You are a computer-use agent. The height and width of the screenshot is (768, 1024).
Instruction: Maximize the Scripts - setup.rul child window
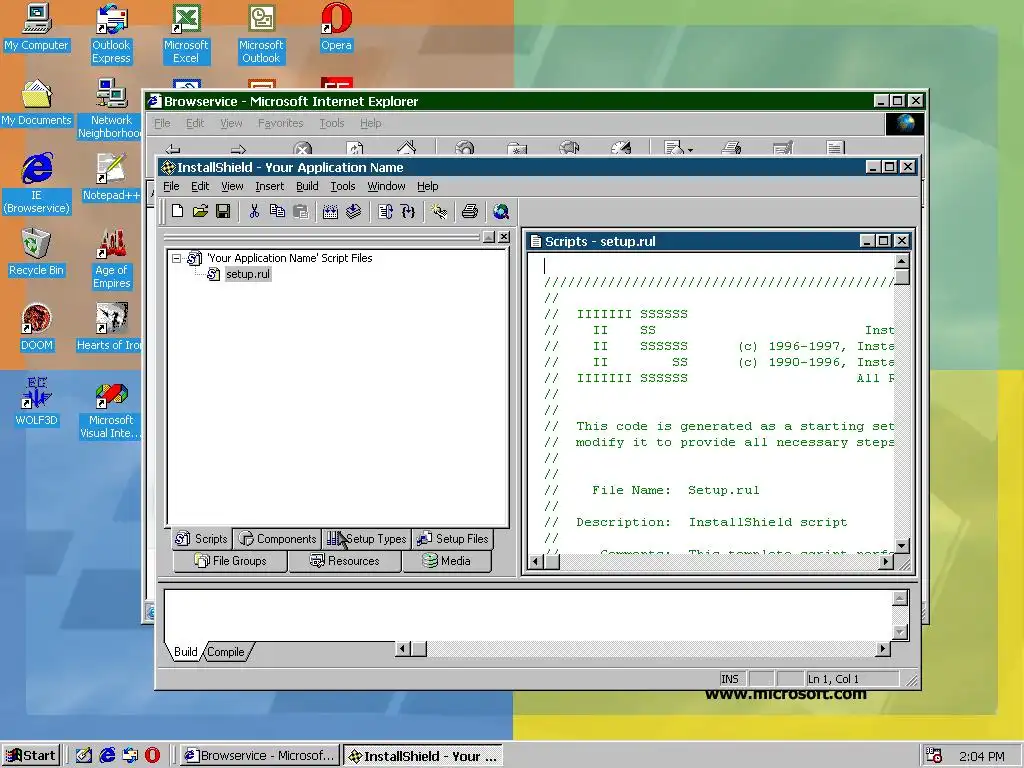[x=884, y=241]
